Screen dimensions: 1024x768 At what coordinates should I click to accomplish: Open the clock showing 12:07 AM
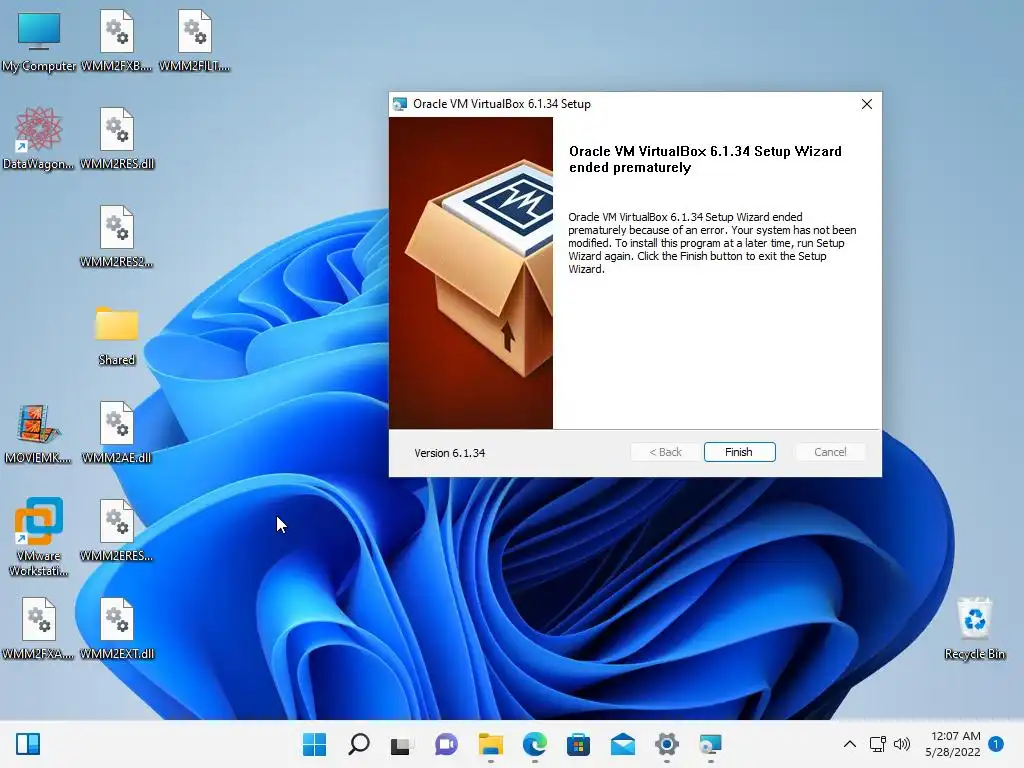pos(953,744)
